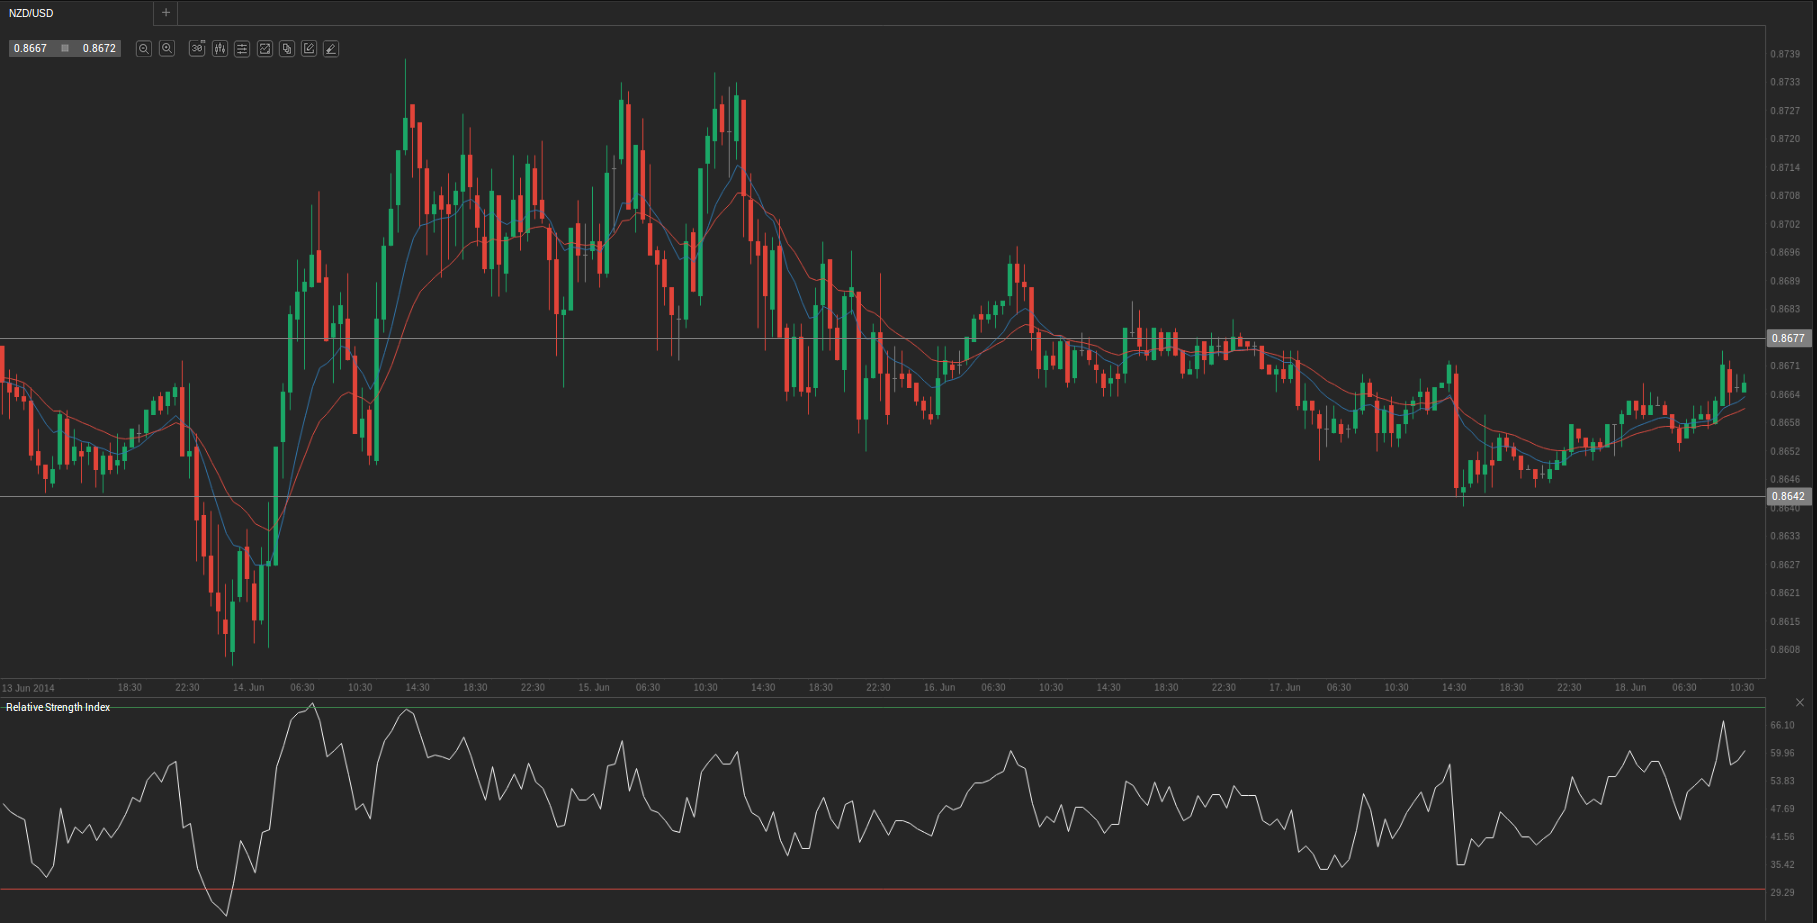Click the 0.8677 horizontal line price tag
1817x923 pixels.
tap(1788, 339)
